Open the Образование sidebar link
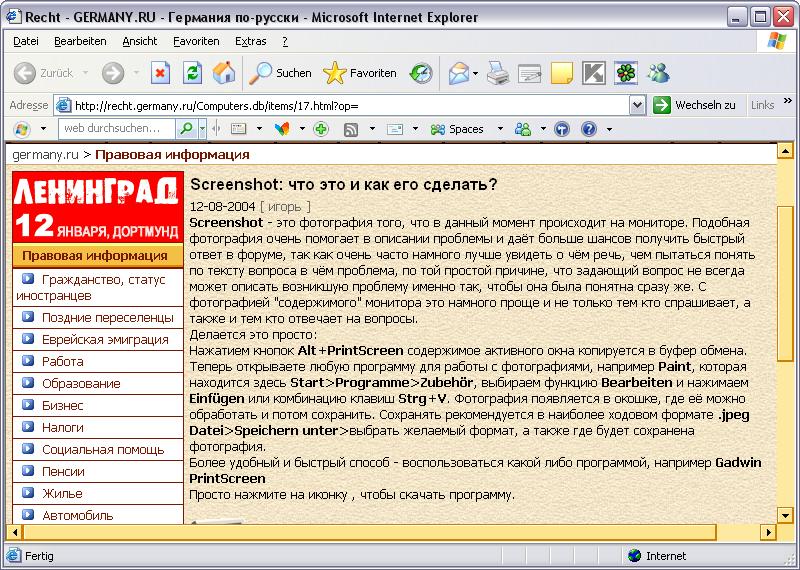This screenshot has width=800, height=570. point(81,383)
